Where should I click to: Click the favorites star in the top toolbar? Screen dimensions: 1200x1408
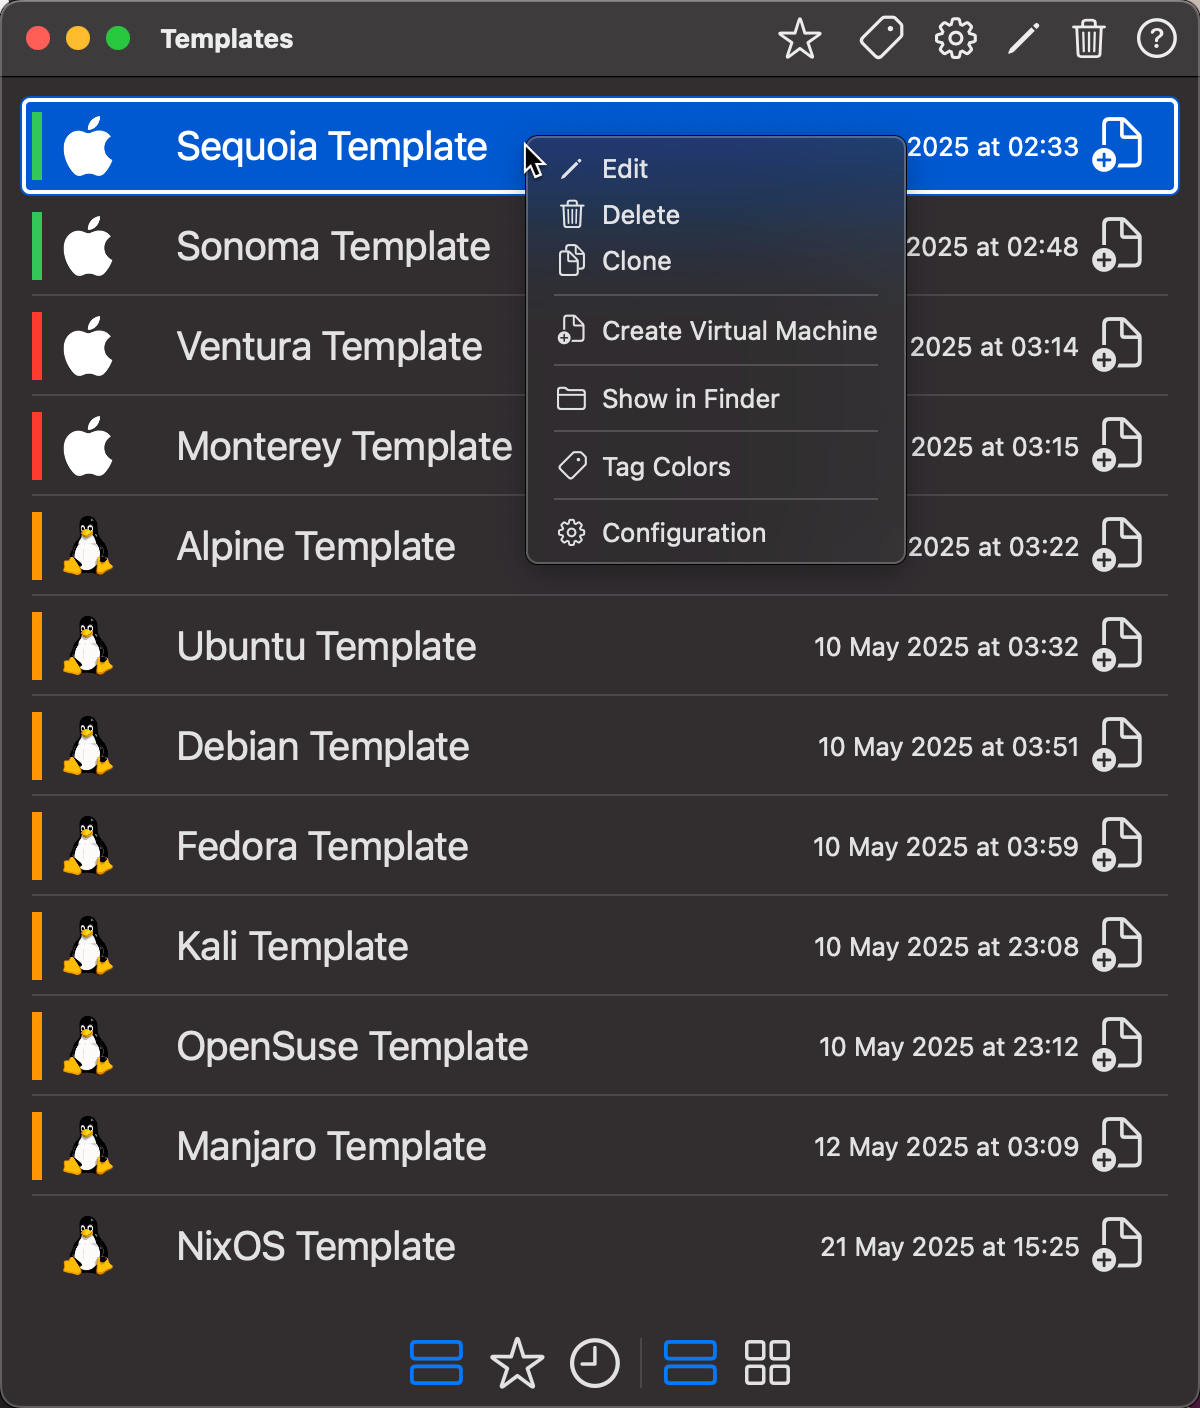[799, 40]
